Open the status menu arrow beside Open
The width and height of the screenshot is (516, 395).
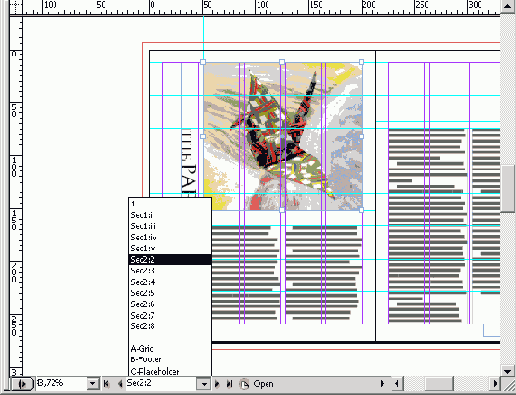pyautogui.click(x=382, y=384)
